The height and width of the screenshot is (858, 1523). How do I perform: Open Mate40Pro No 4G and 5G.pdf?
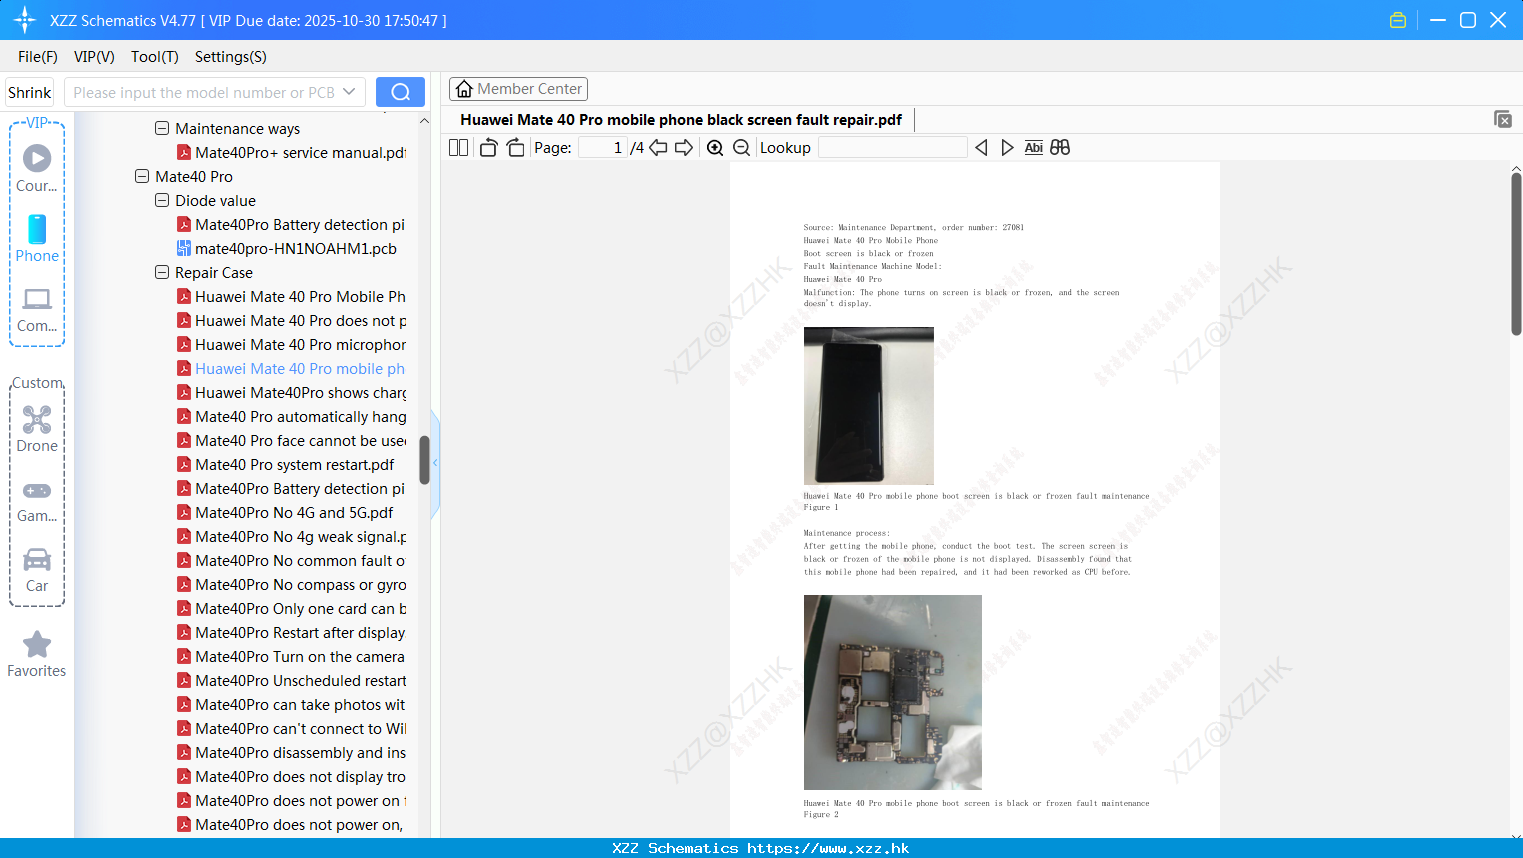[285, 512]
